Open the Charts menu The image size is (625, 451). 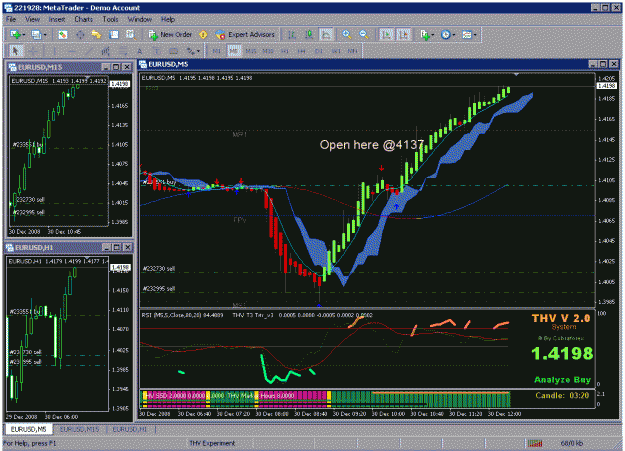coord(83,19)
